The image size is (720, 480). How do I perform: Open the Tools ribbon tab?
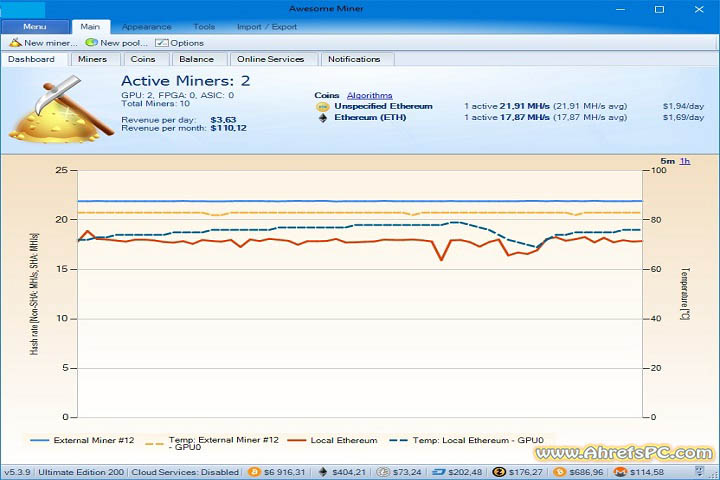pos(204,27)
